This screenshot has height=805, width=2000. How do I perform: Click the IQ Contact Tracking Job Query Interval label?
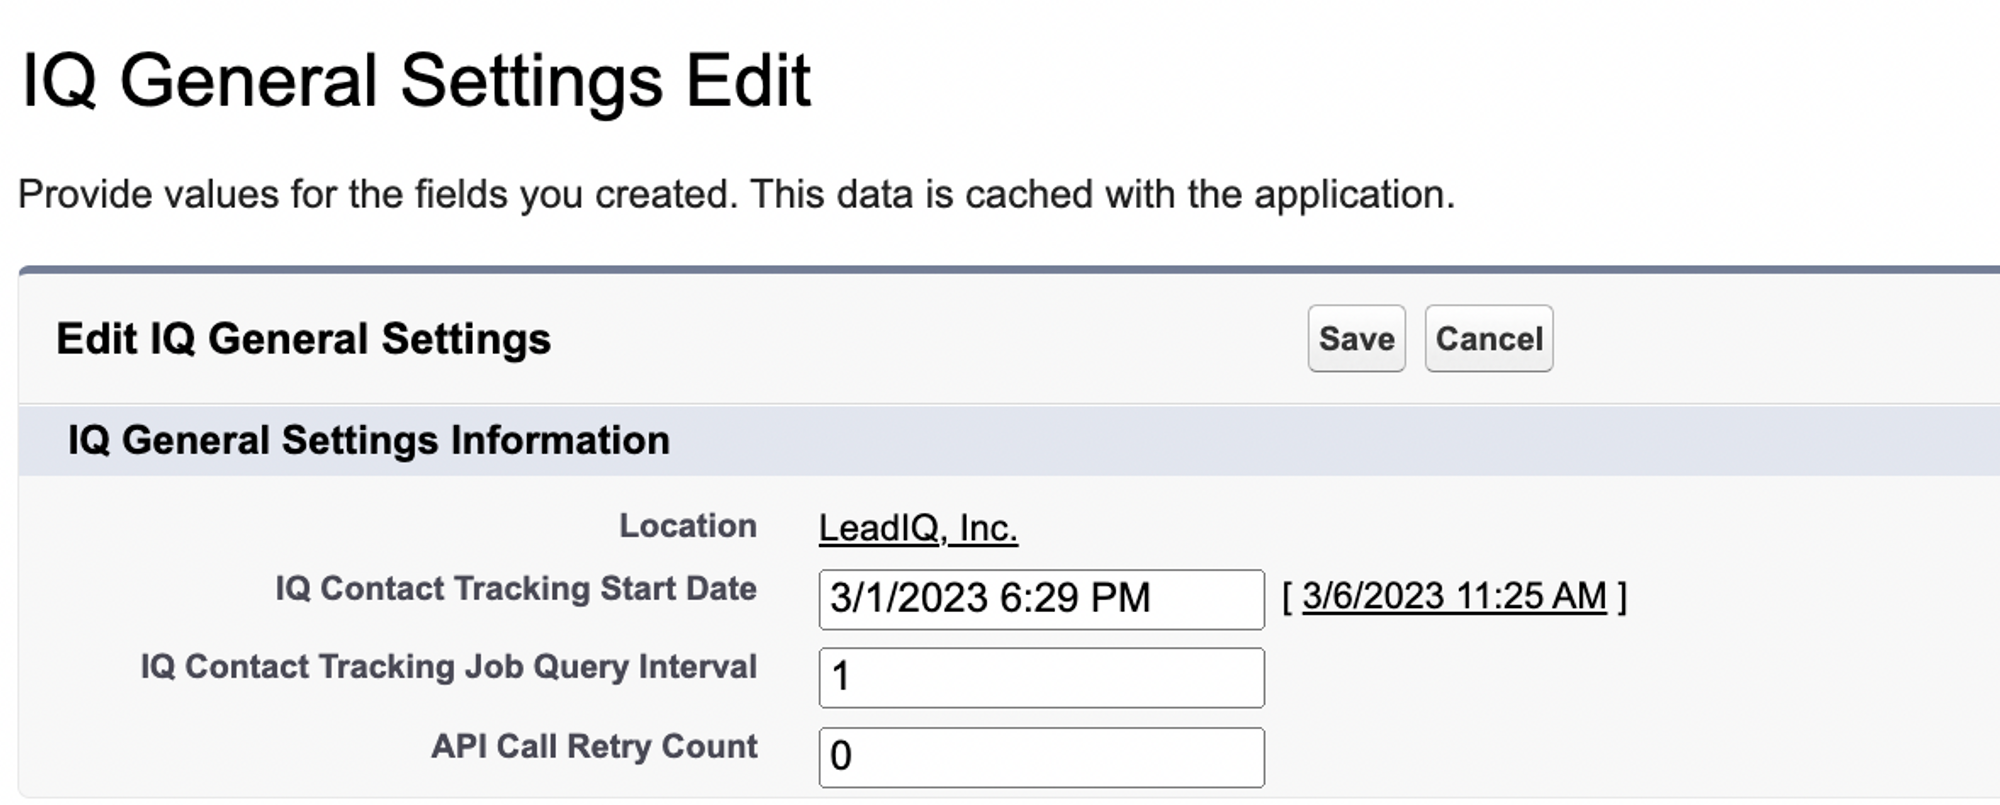tap(448, 667)
